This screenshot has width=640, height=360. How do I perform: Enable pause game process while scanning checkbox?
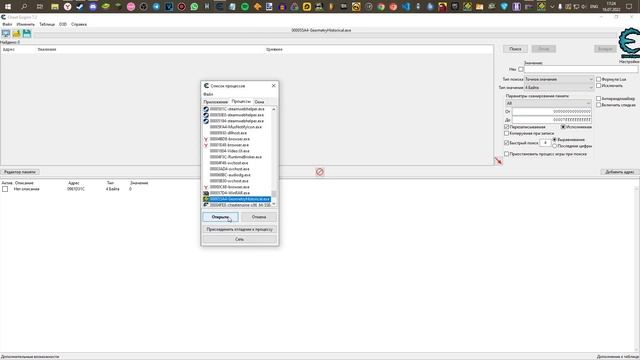coord(507,154)
